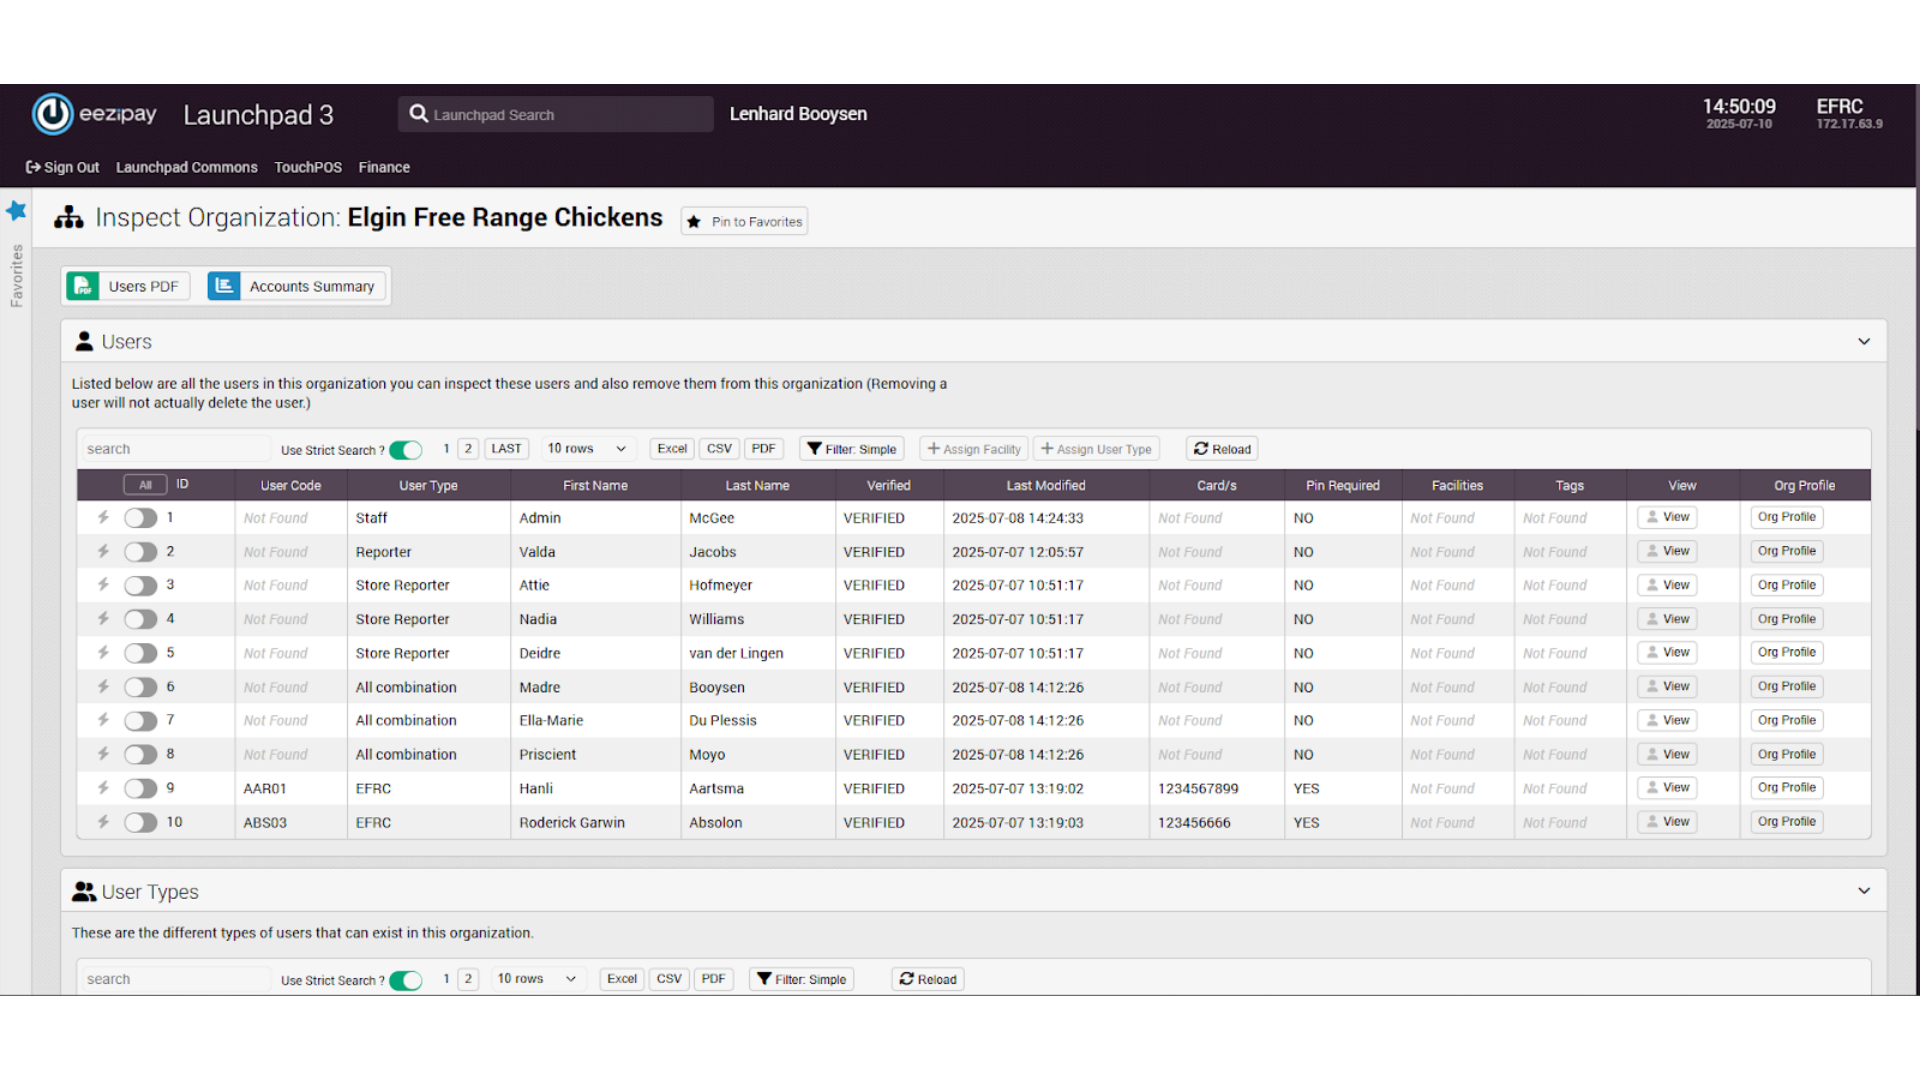Open the Launchpad Commons menu

(187, 167)
